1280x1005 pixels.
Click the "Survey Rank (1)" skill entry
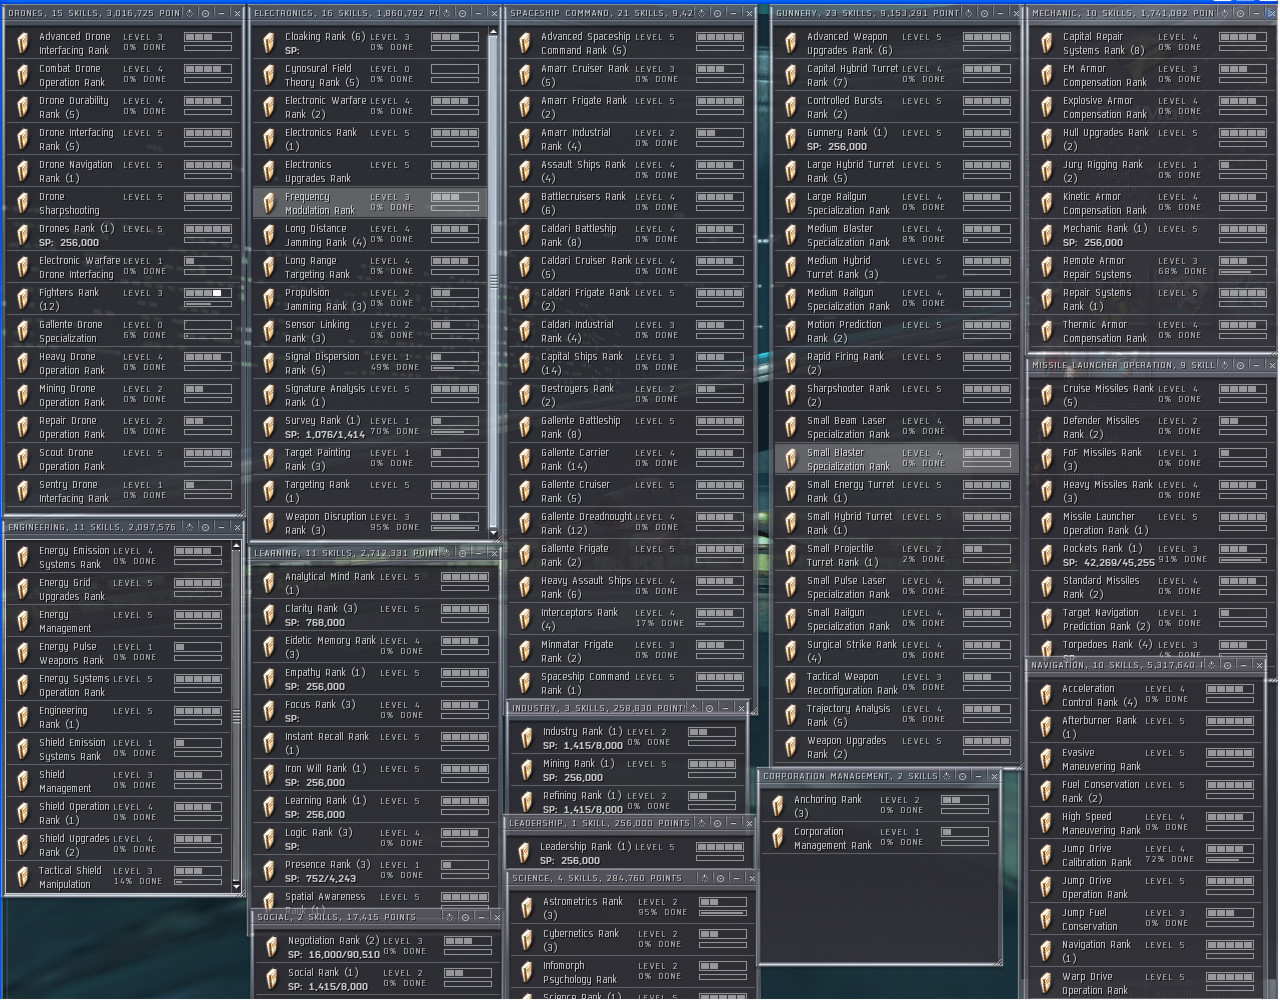coord(370,427)
